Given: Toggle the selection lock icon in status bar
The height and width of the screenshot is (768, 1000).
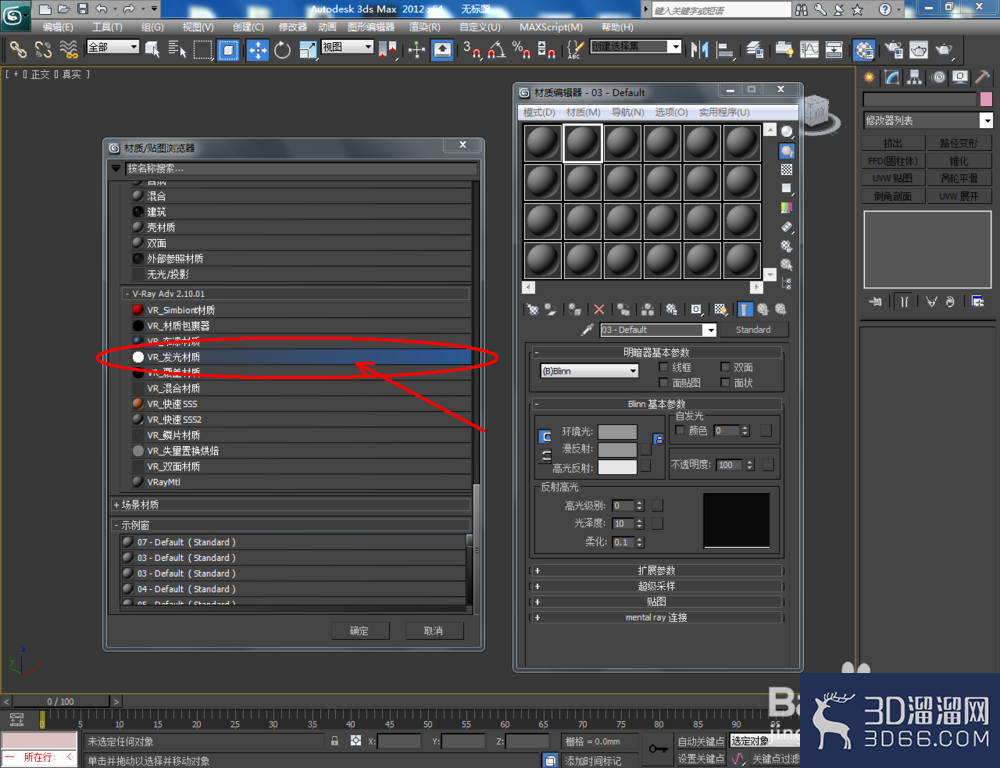Looking at the screenshot, I should (x=335, y=741).
